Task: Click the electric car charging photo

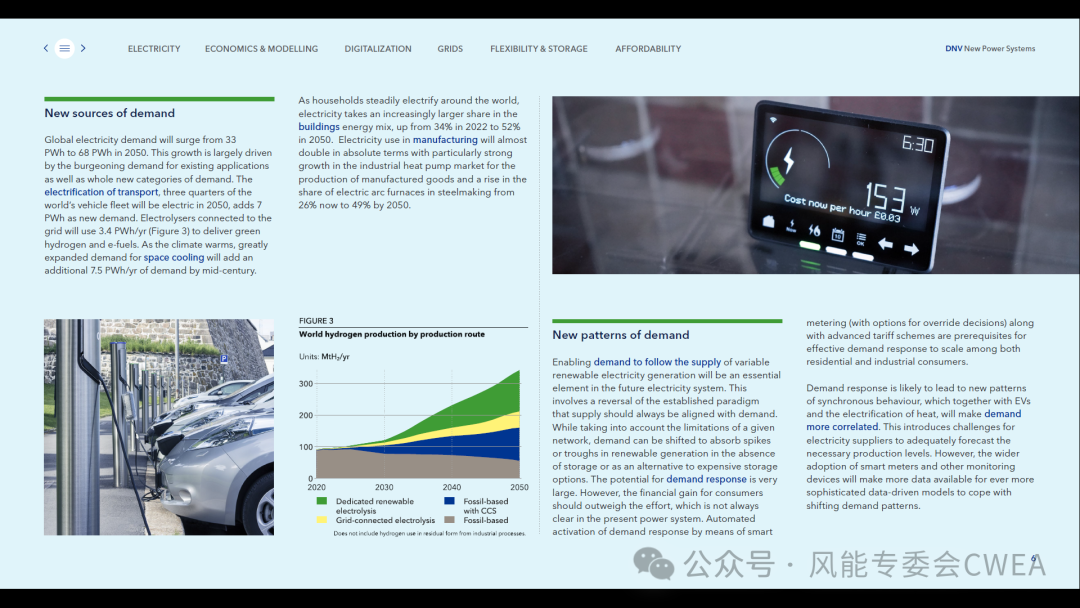Action: (x=159, y=427)
